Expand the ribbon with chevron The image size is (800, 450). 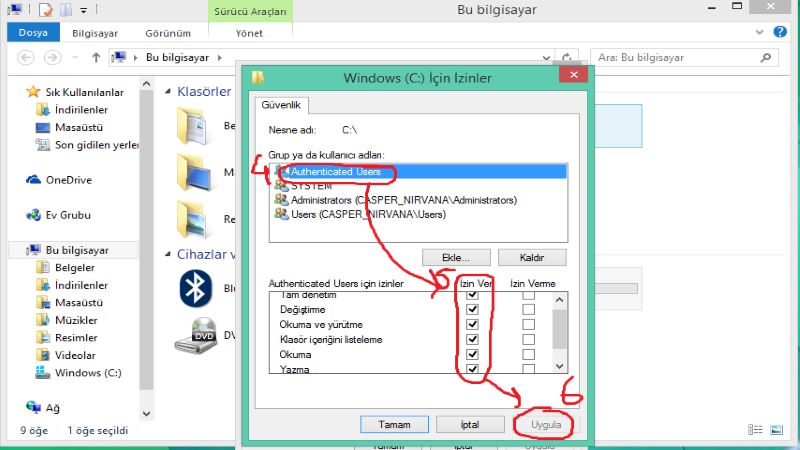(759, 32)
